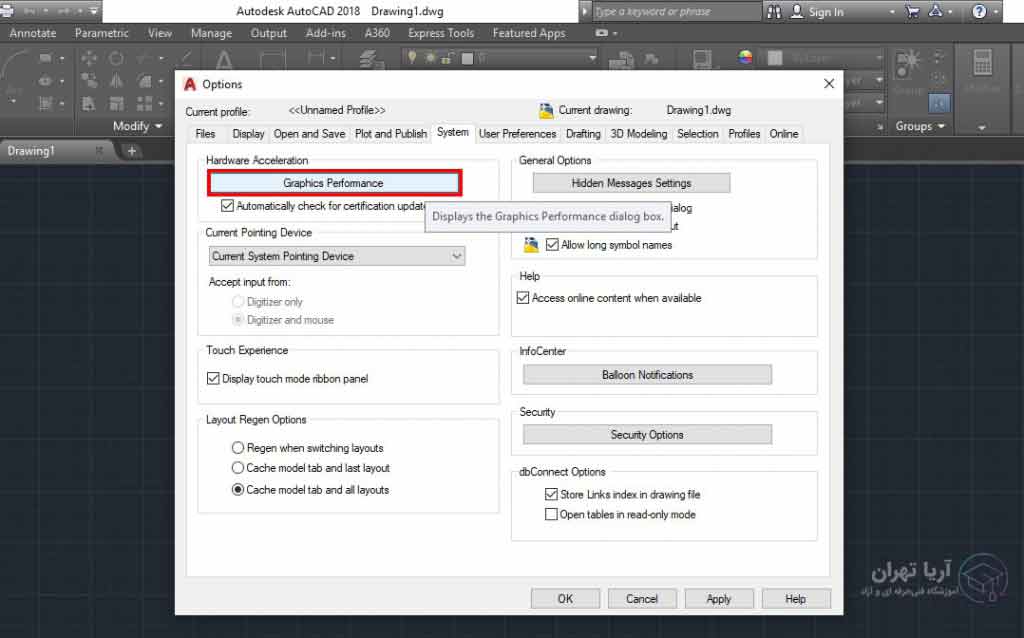The height and width of the screenshot is (638, 1024).
Task: Switch to the Drafting tab
Action: 583,134
